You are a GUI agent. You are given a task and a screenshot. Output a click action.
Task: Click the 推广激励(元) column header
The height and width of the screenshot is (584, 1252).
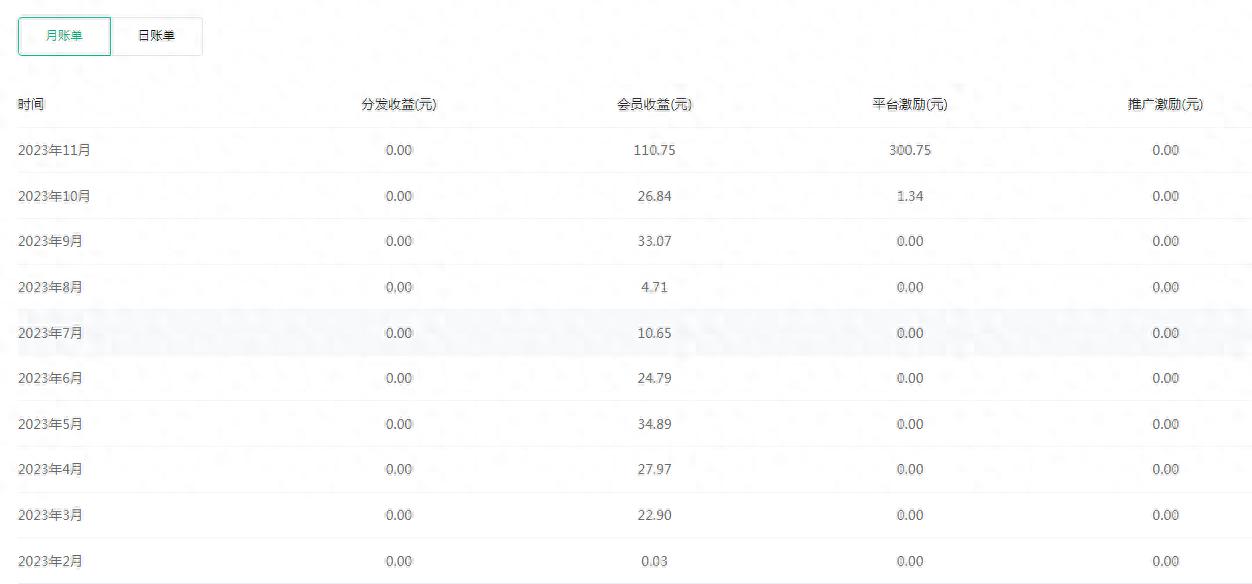pos(1165,103)
